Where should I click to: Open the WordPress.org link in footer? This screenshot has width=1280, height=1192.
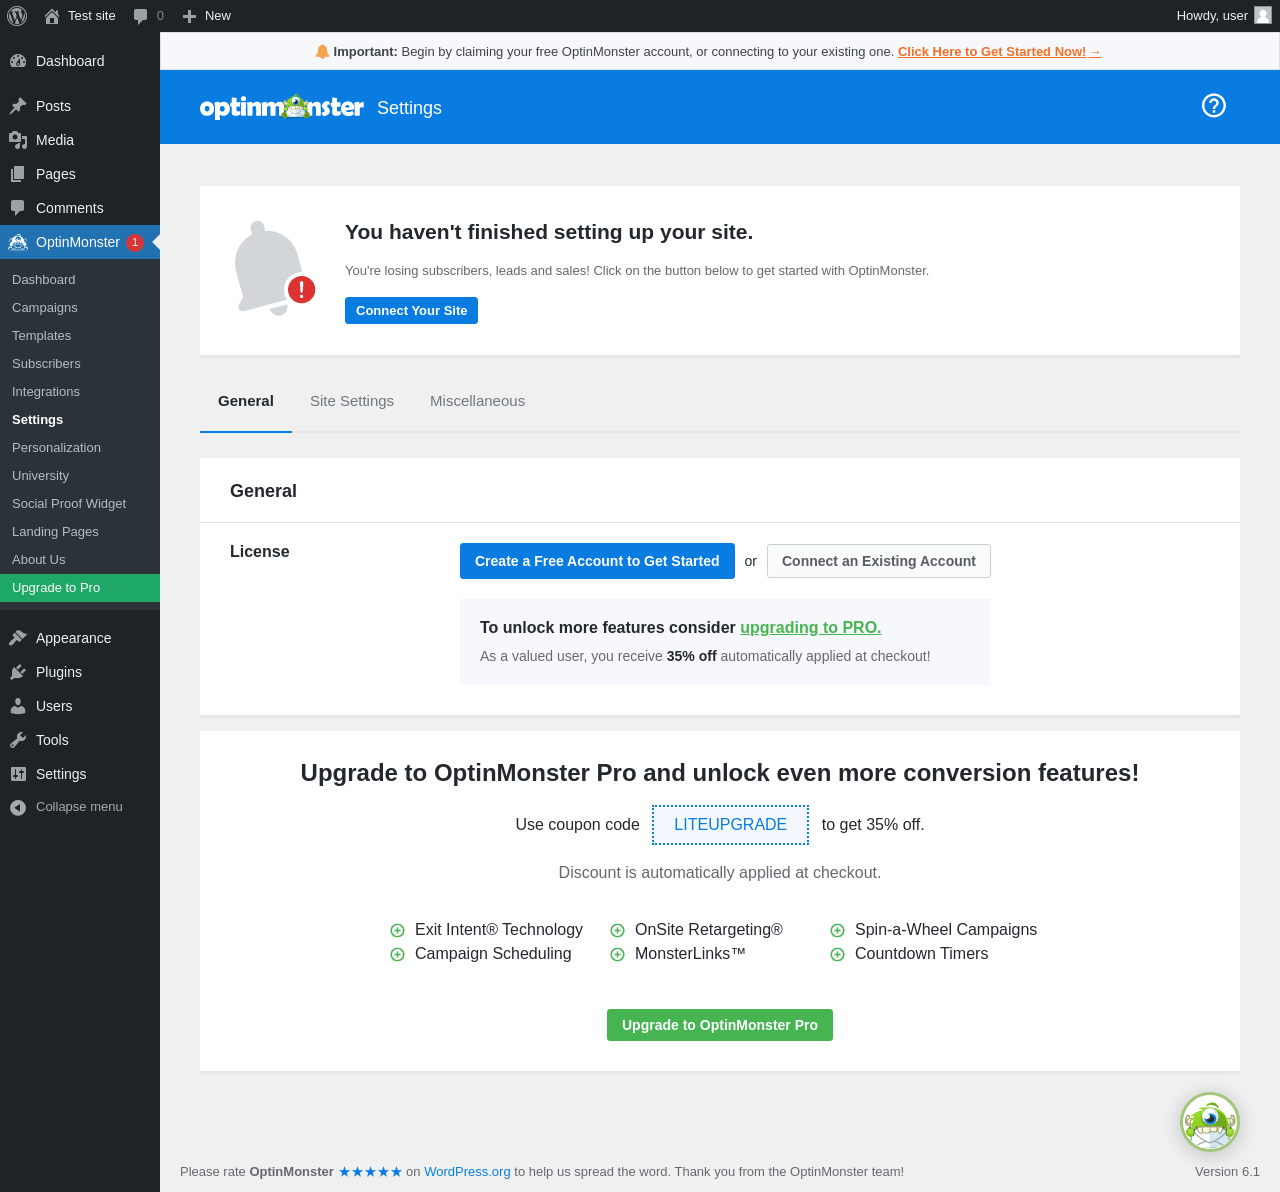coord(467,1172)
